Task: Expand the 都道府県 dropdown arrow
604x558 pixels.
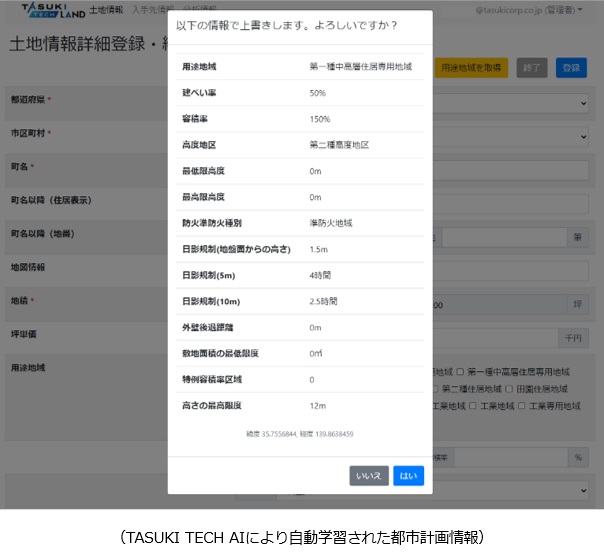Action: (x=583, y=103)
